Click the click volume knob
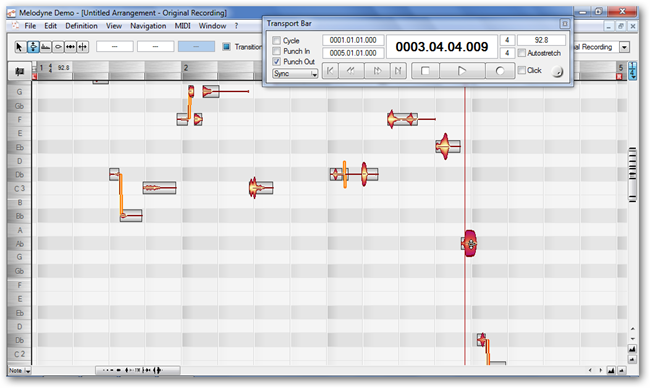The height and width of the screenshot is (388, 650). point(558,72)
